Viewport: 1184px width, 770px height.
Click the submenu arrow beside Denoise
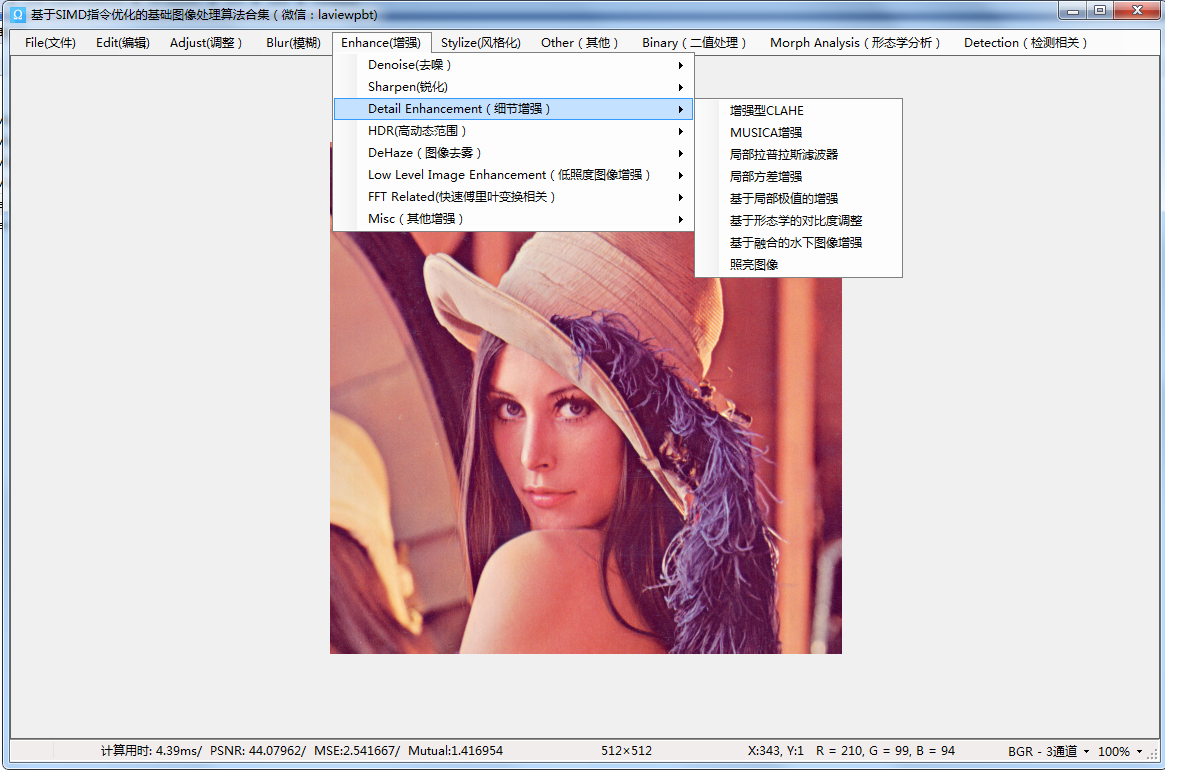pyautogui.click(x=680, y=66)
